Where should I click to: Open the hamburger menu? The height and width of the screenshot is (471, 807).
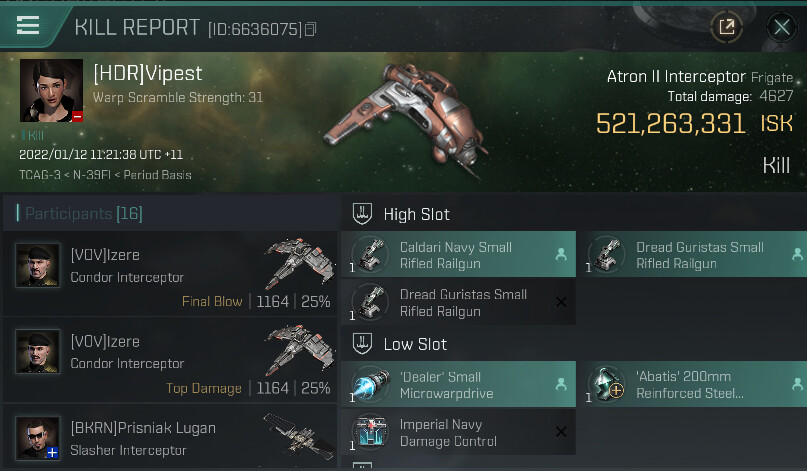pyautogui.click(x=28, y=26)
